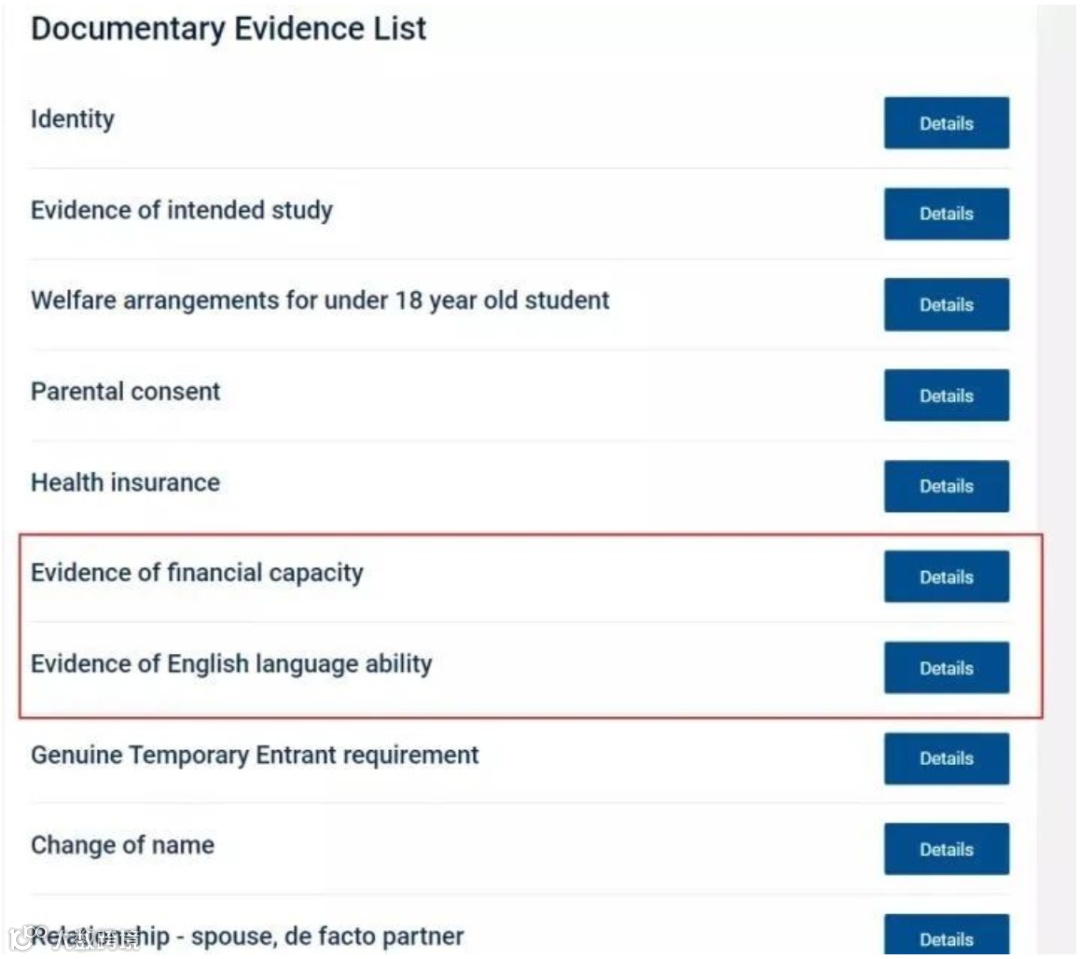1080x959 pixels.
Task: Select the Welfare arrangements row label
Action: point(320,300)
